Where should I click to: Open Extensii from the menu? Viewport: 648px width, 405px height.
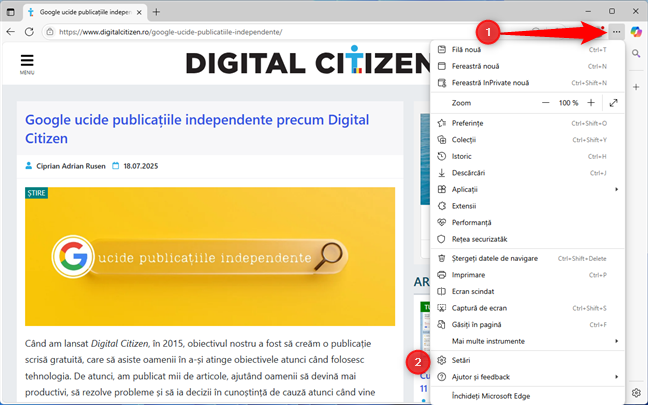(527, 206)
